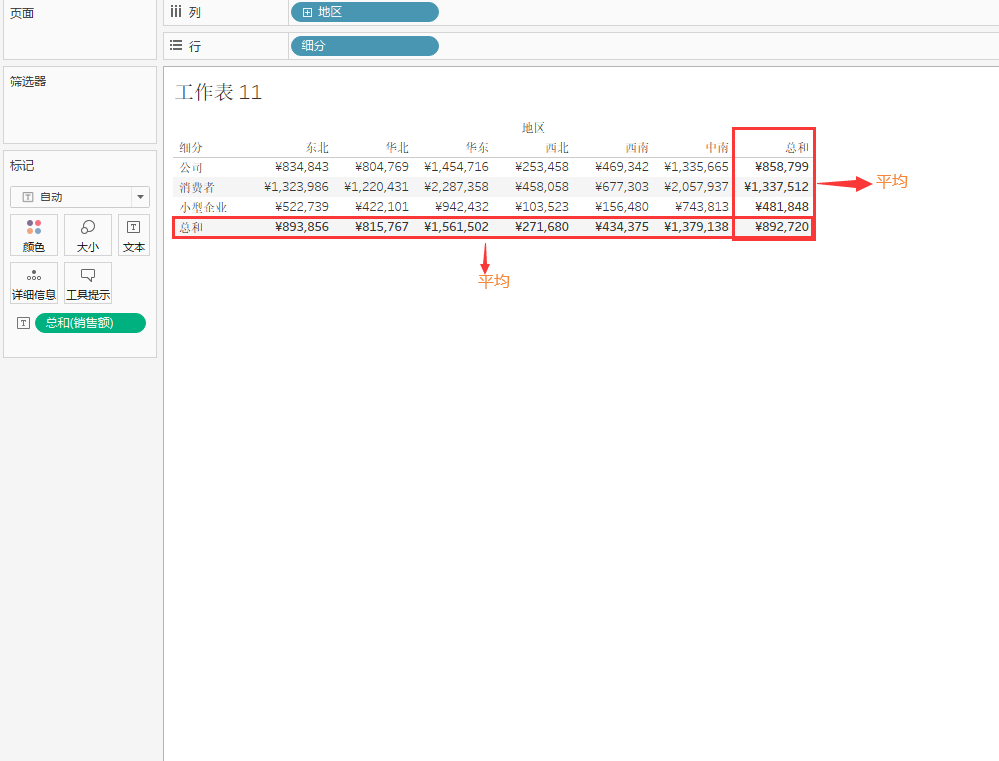Select the 华东 column header
This screenshot has height=761, width=999.
[x=477, y=148]
